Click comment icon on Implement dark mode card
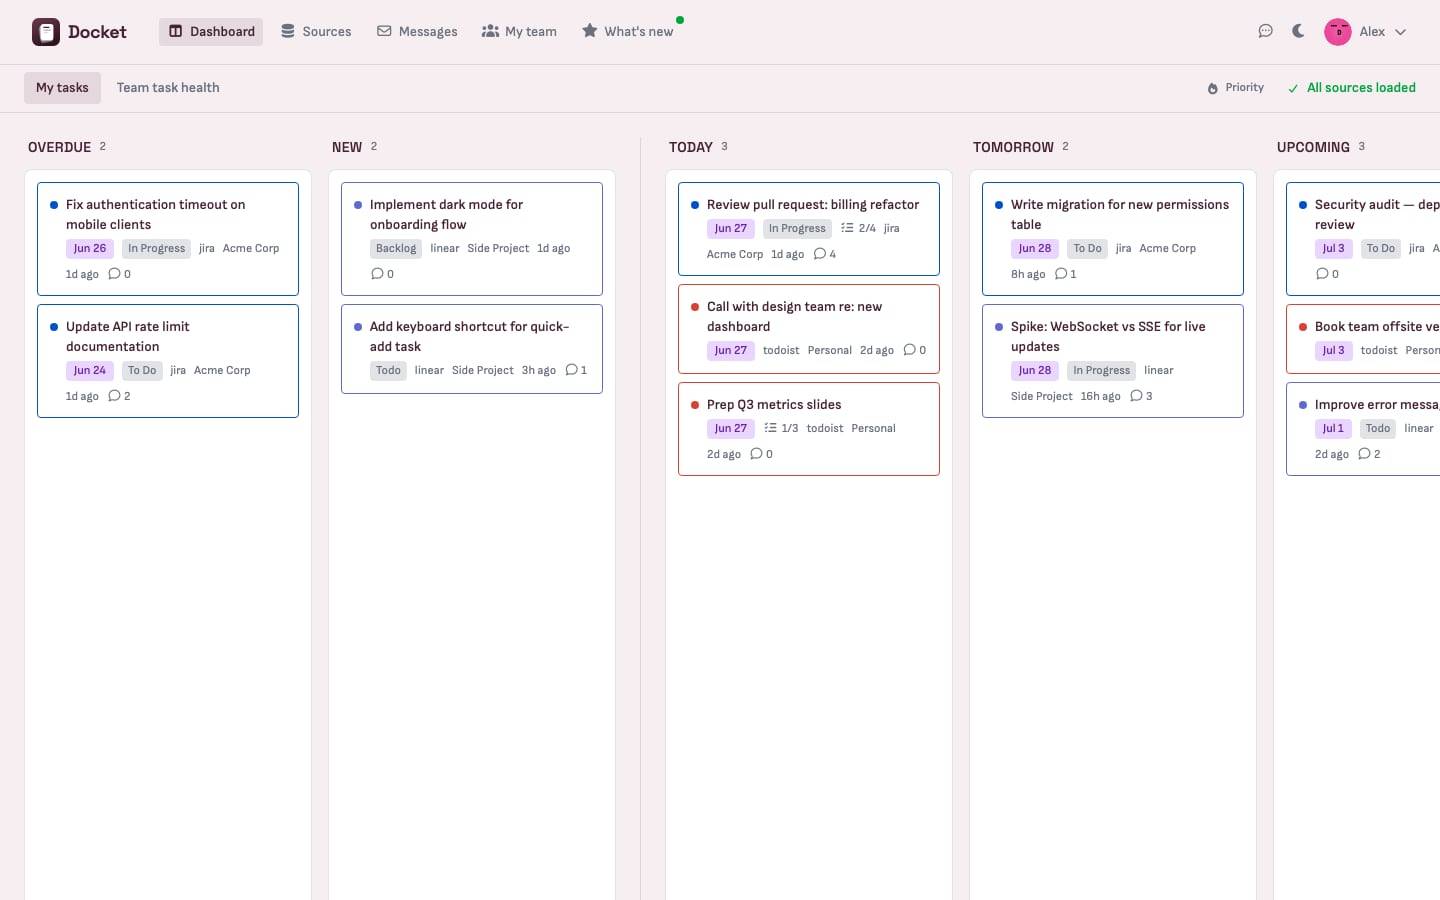This screenshot has height=900, width=1440. coord(377,274)
